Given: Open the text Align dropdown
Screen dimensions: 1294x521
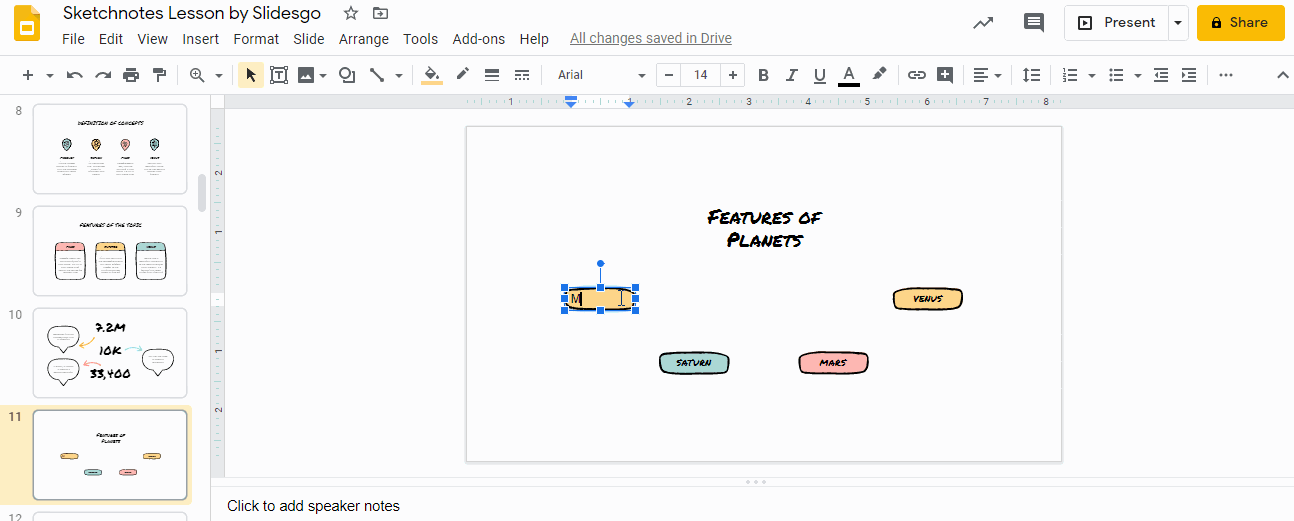Looking at the screenshot, I should pos(987,75).
